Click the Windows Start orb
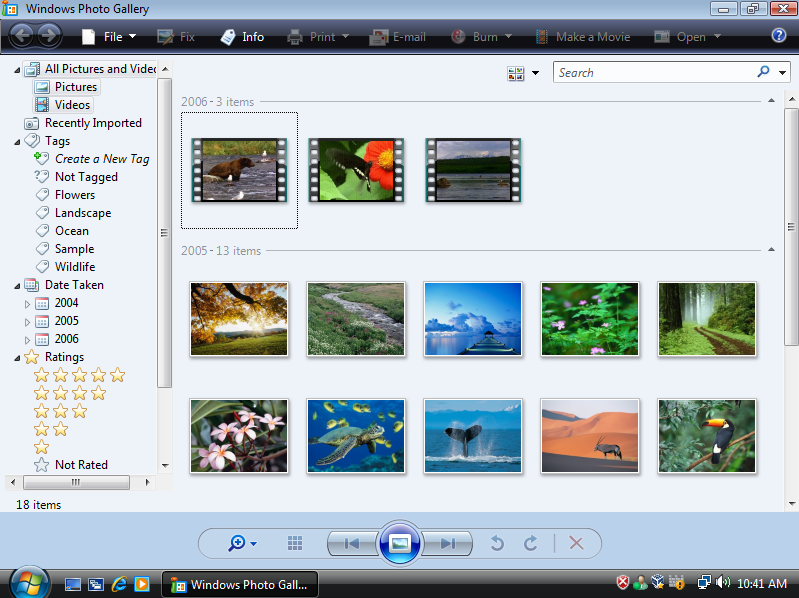The image size is (799, 598). [x=29, y=582]
